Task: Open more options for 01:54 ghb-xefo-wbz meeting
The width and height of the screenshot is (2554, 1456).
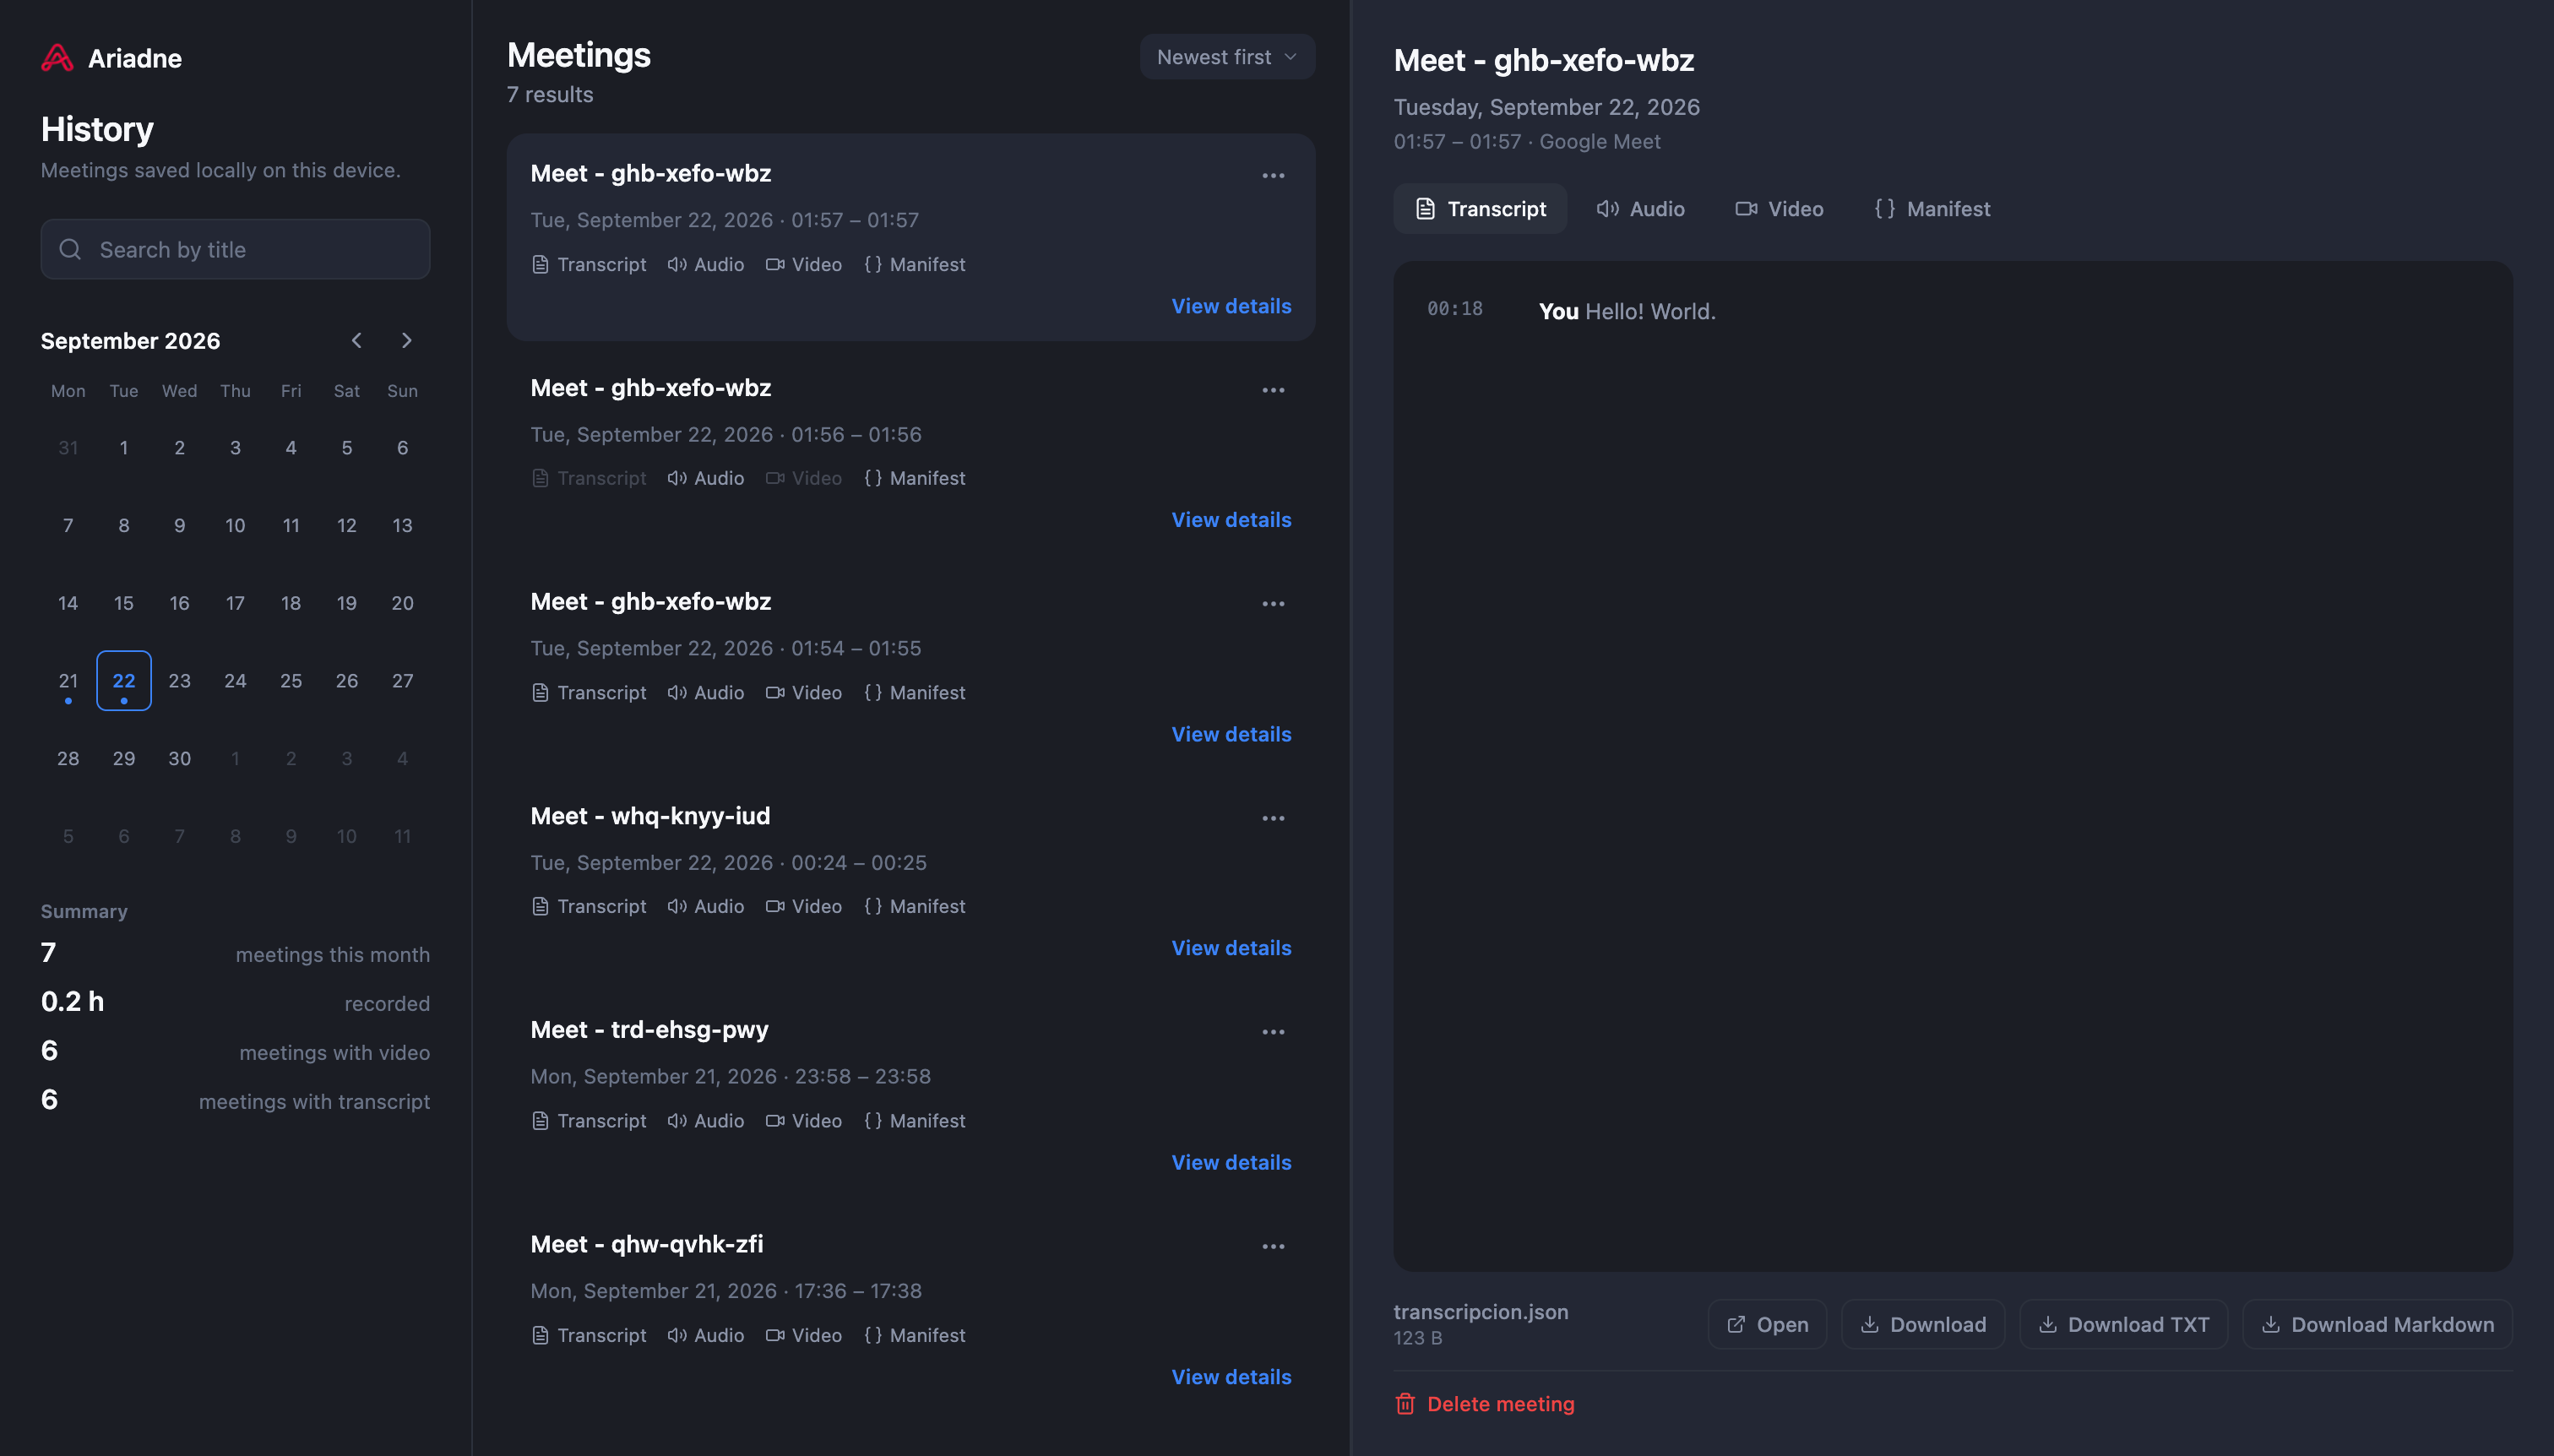Action: click(1273, 604)
